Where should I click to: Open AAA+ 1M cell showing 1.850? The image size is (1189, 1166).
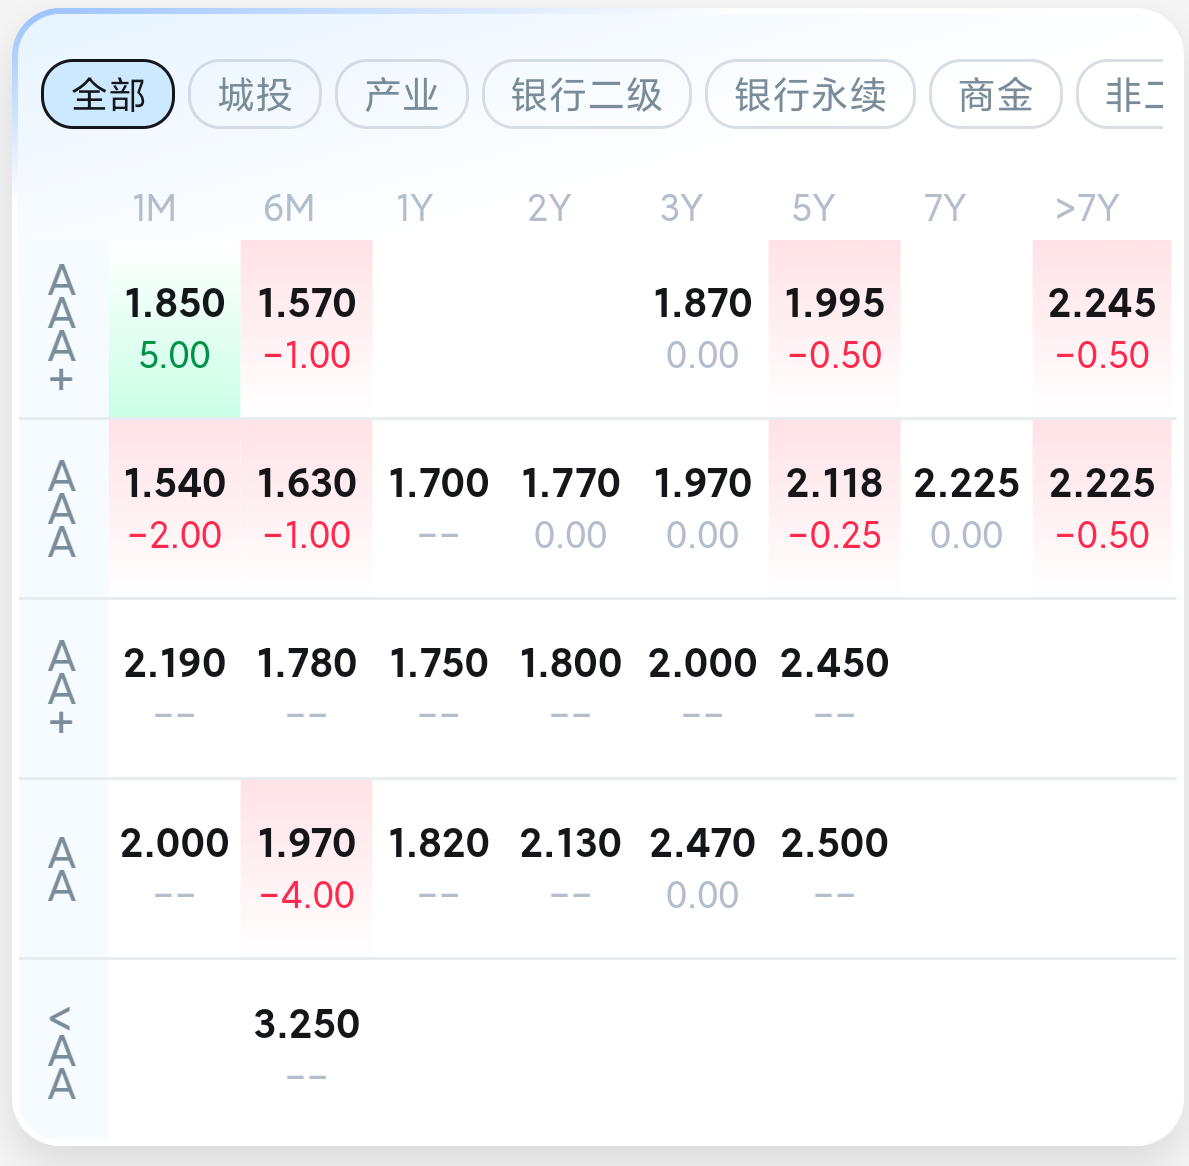click(x=174, y=328)
